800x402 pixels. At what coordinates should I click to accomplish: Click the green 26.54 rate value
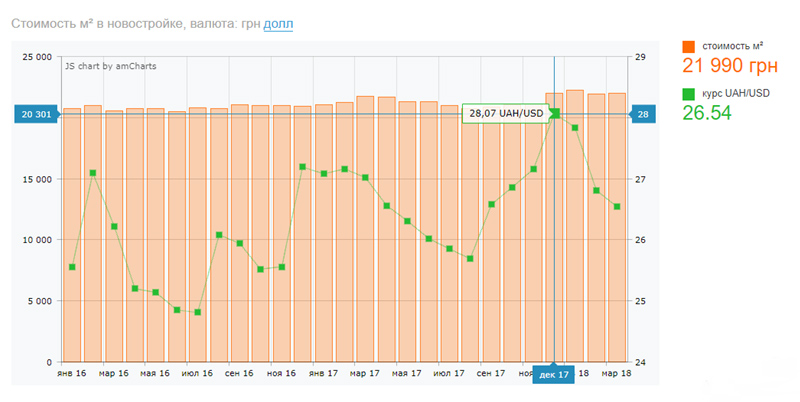tap(707, 113)
